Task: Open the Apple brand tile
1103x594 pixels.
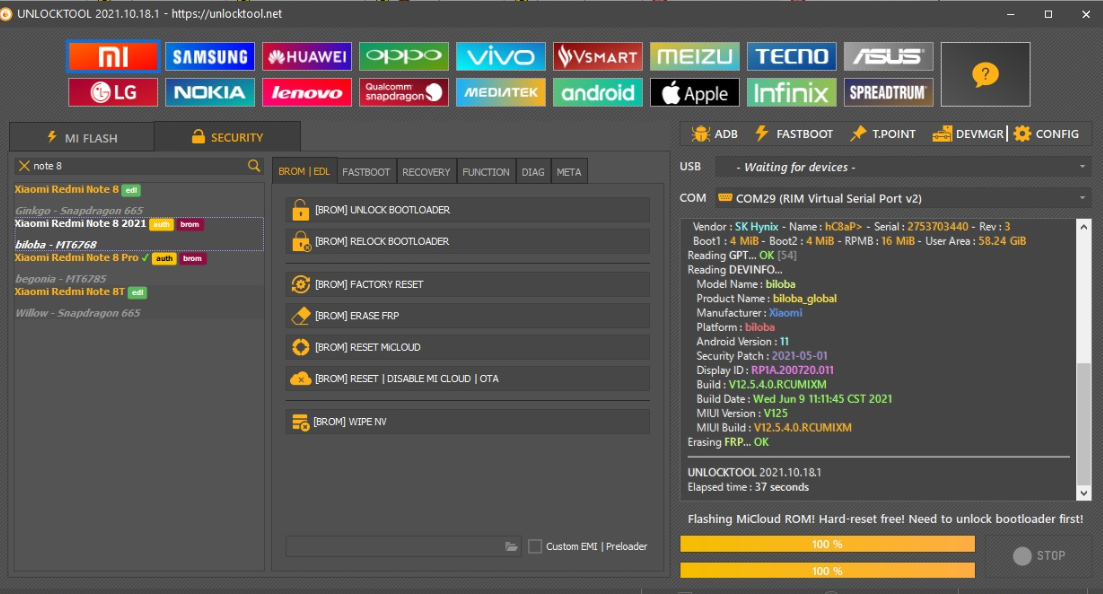Action: 695,92
